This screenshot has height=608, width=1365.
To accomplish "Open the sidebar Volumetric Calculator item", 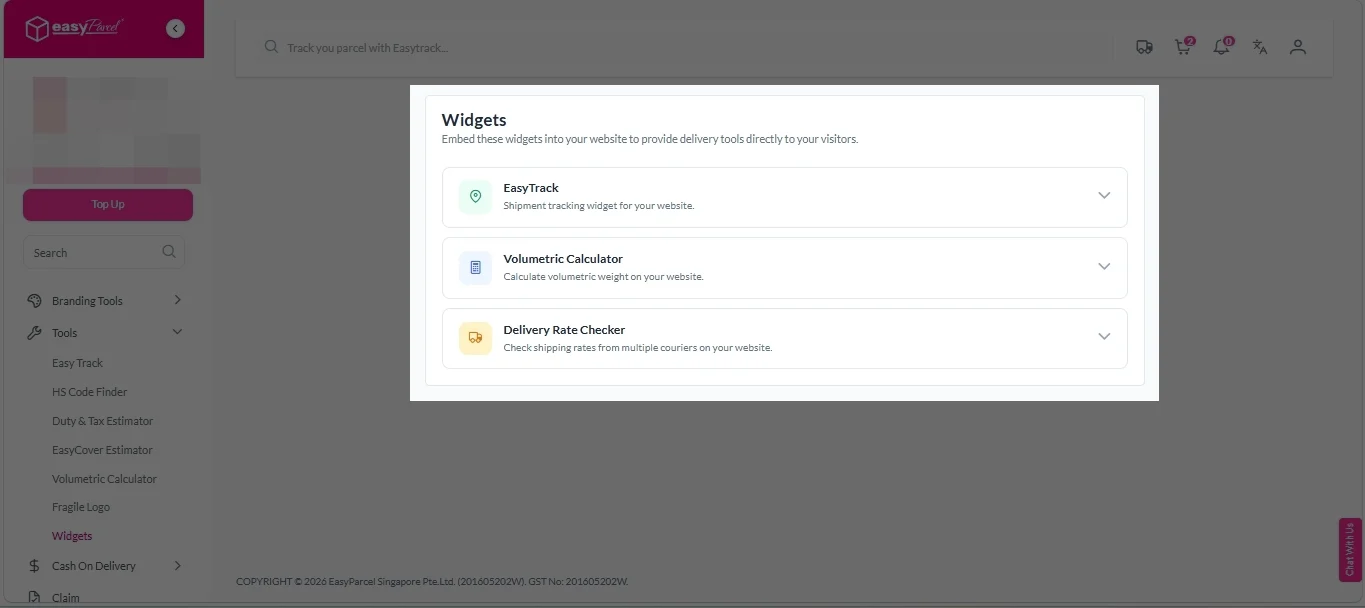I will click(x=104, y=479).
